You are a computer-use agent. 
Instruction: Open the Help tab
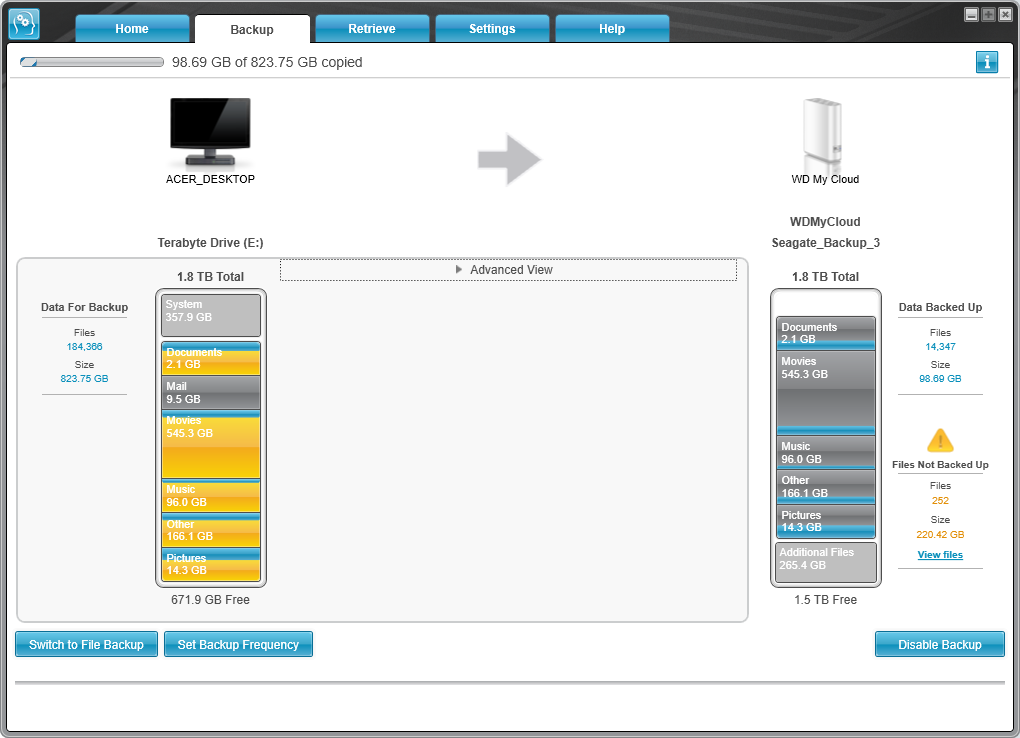click(611, 29)
